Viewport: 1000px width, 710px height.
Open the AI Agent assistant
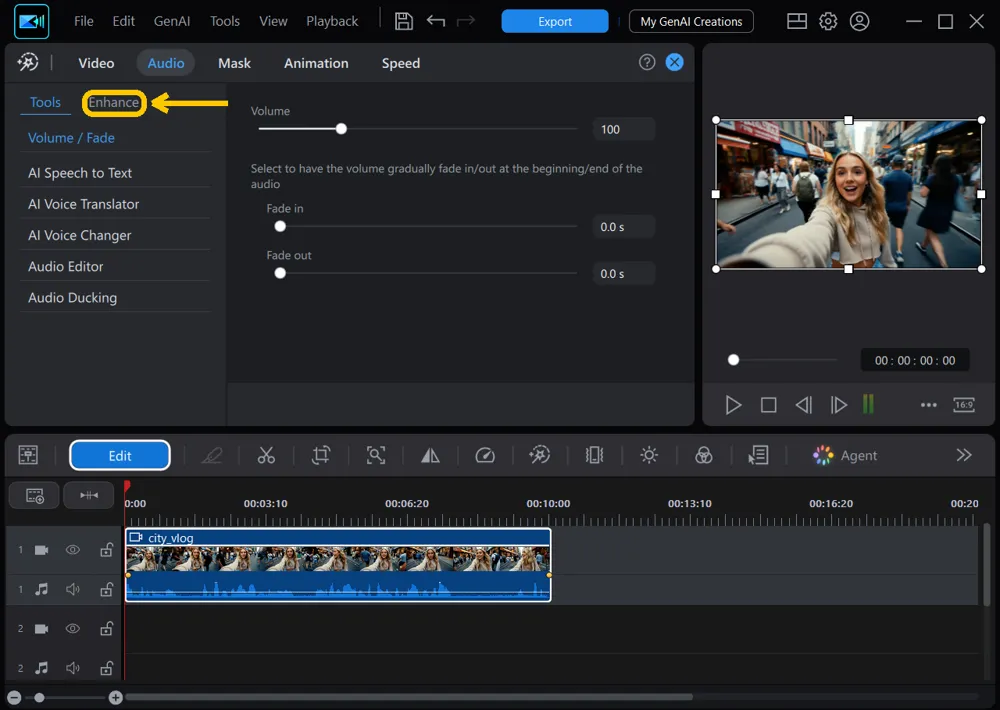[x=845, y=455]
